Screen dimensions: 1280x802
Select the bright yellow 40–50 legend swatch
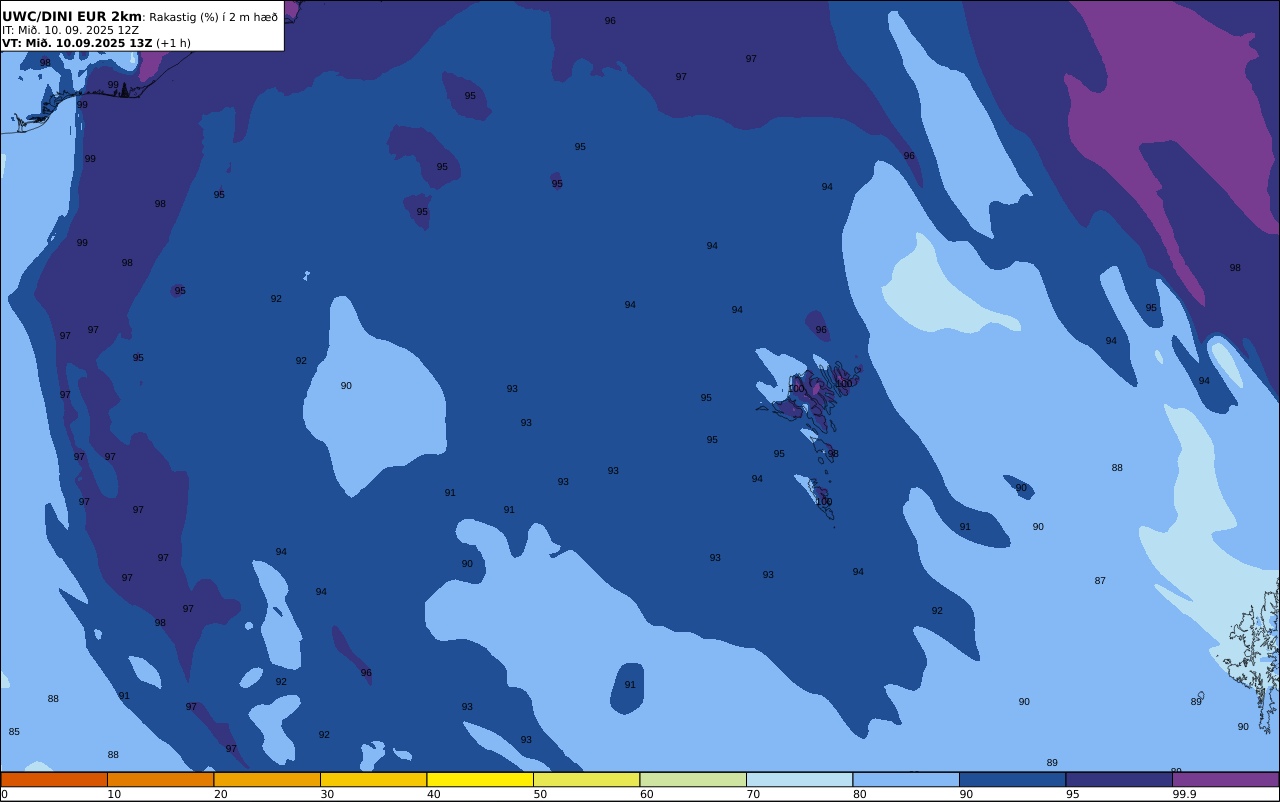(480, 779)
